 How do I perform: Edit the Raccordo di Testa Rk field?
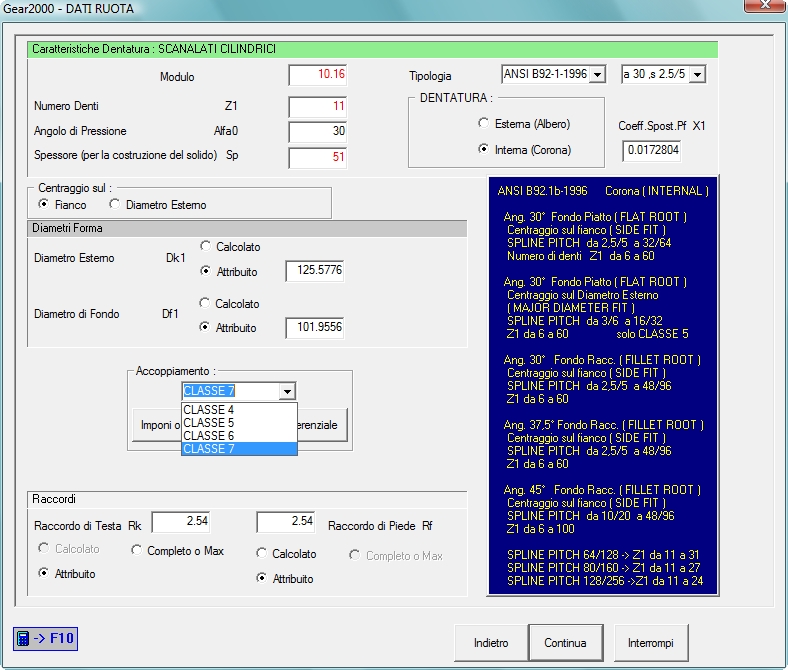(181, 521)
